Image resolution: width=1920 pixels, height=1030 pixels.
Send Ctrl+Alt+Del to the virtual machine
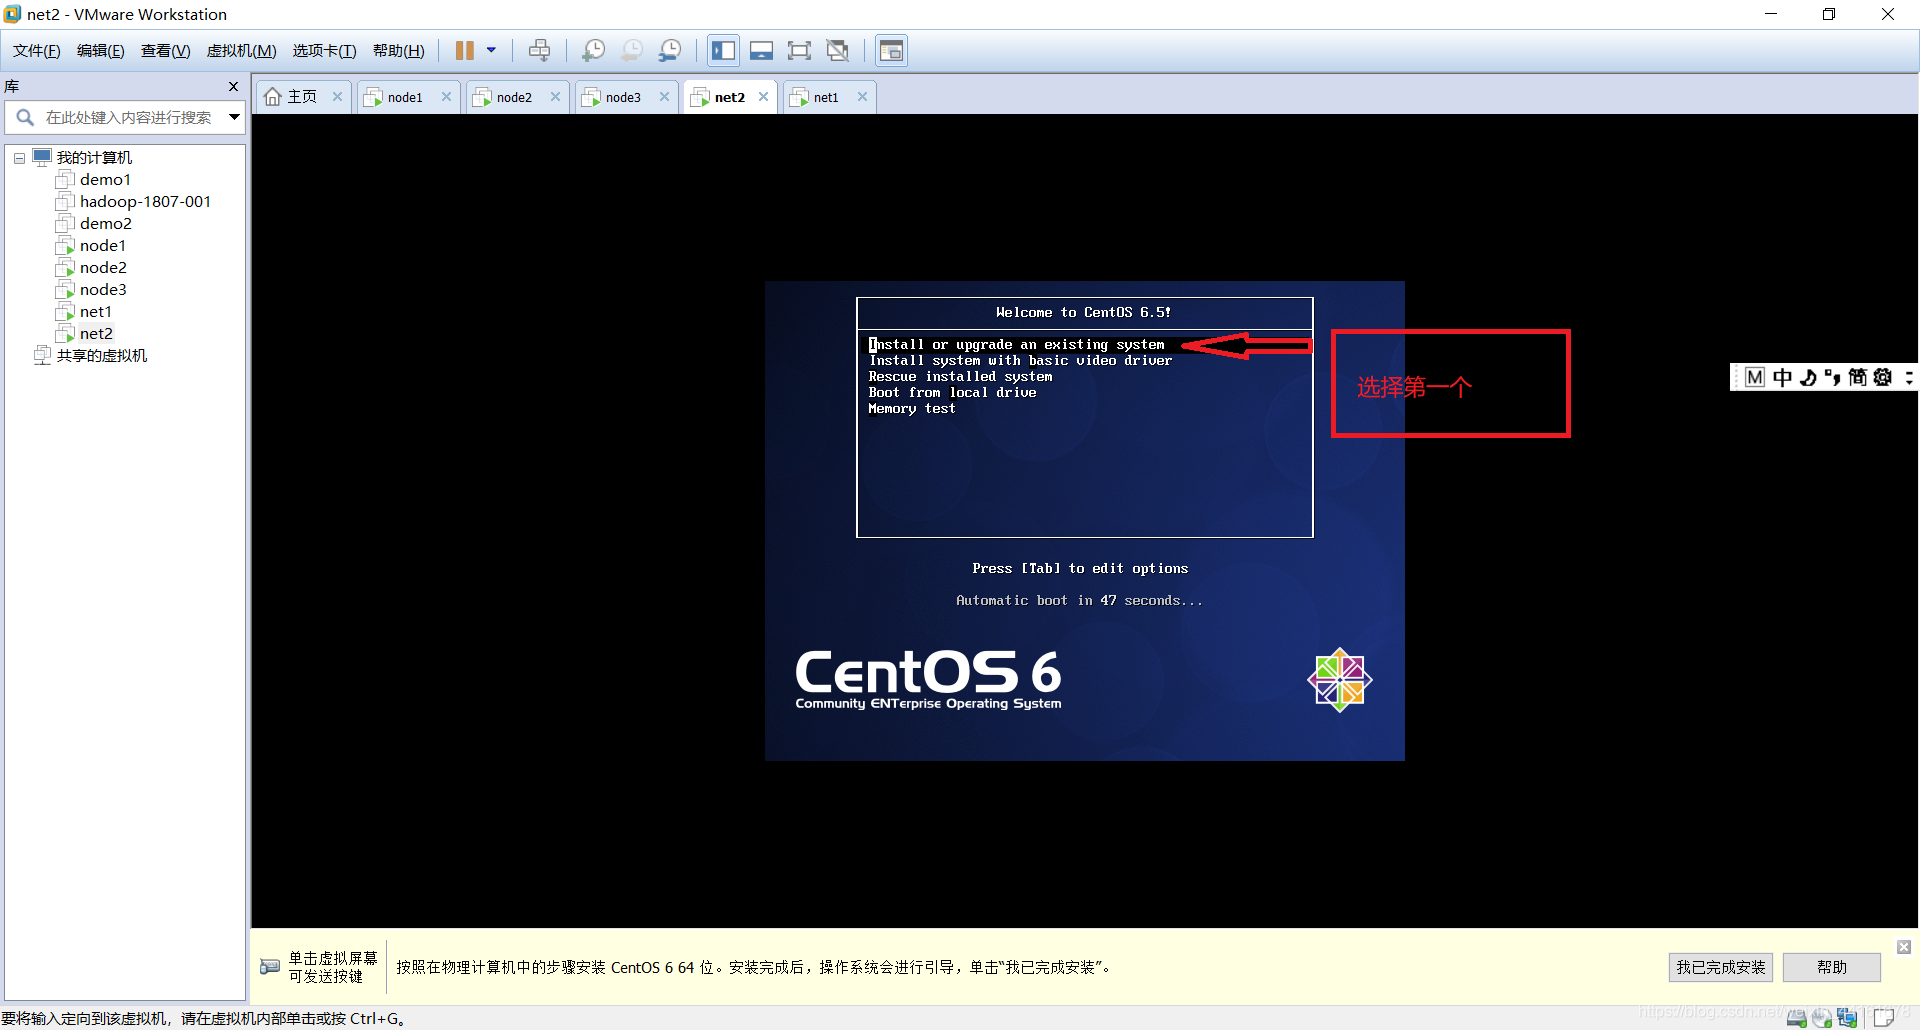[539, 50]
